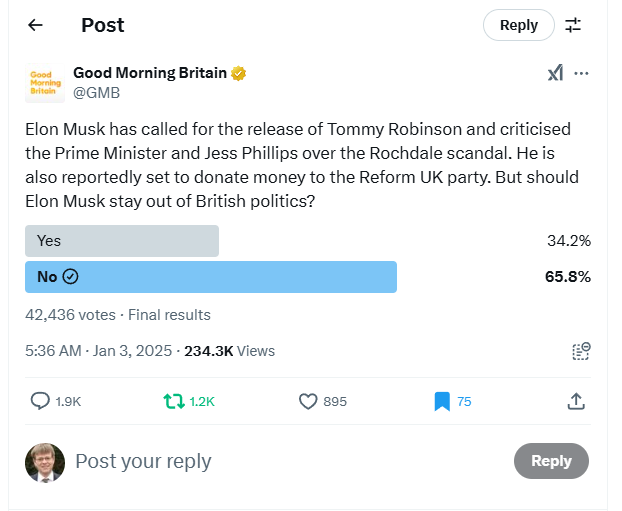Click the top Reply button

point(518,25)
